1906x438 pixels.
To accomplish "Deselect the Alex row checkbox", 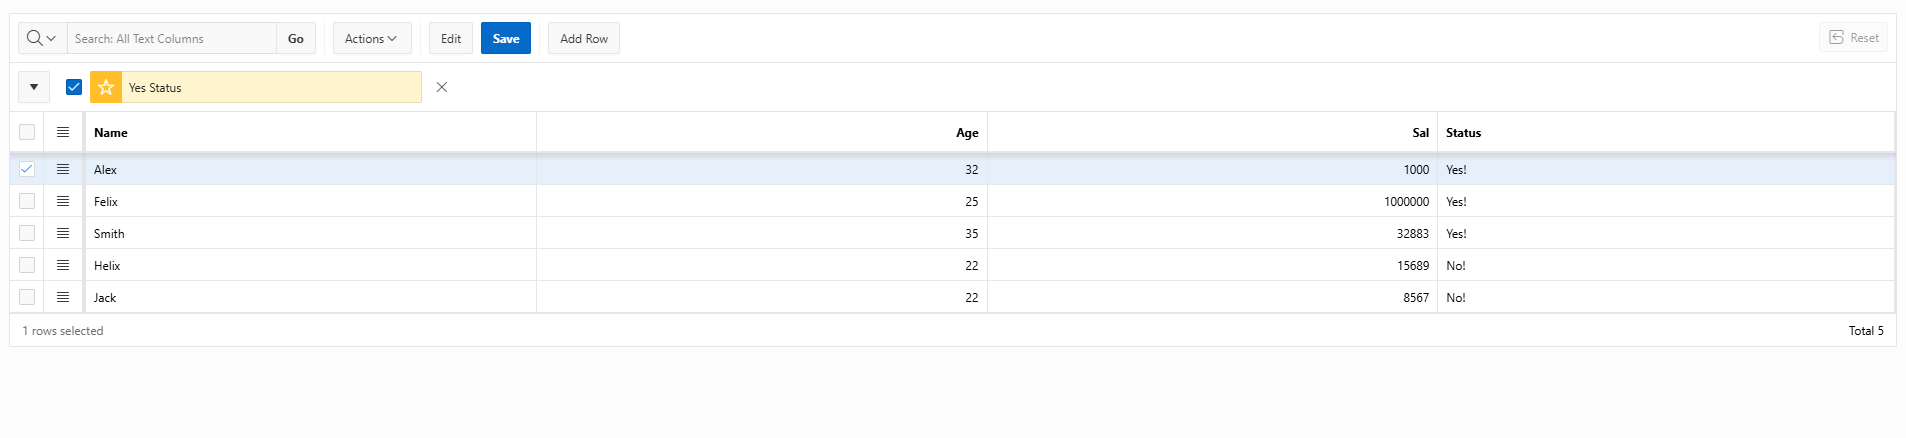I will click(x=27, y=169).
